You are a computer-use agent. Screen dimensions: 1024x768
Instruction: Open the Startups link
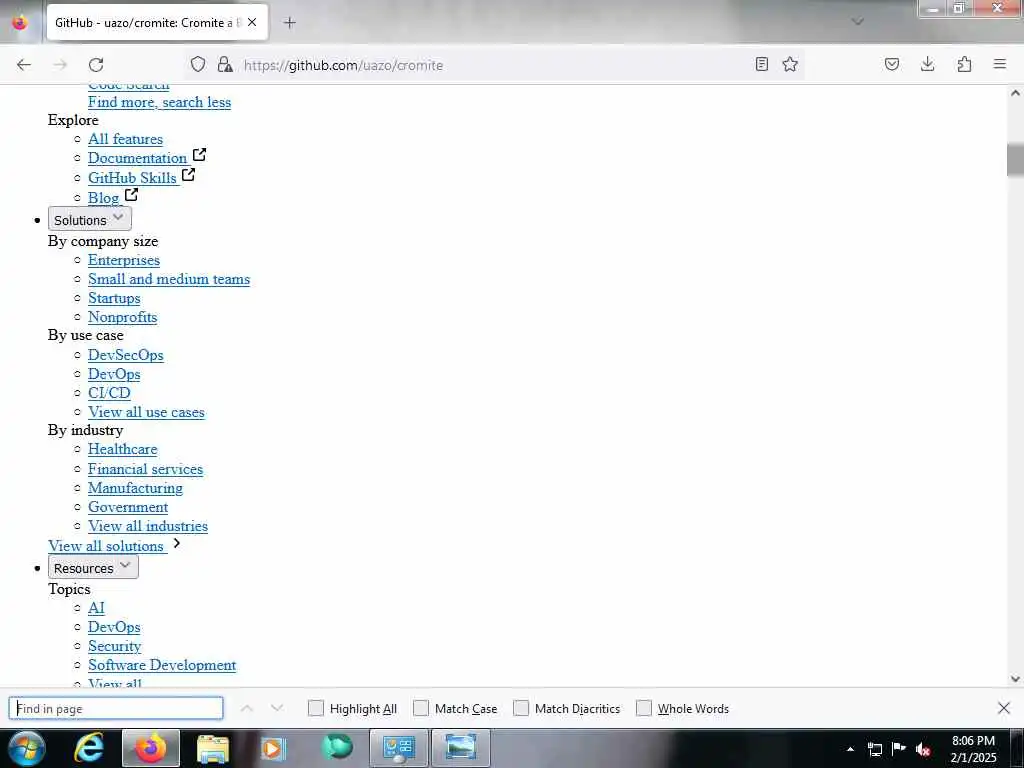(114, 298)
